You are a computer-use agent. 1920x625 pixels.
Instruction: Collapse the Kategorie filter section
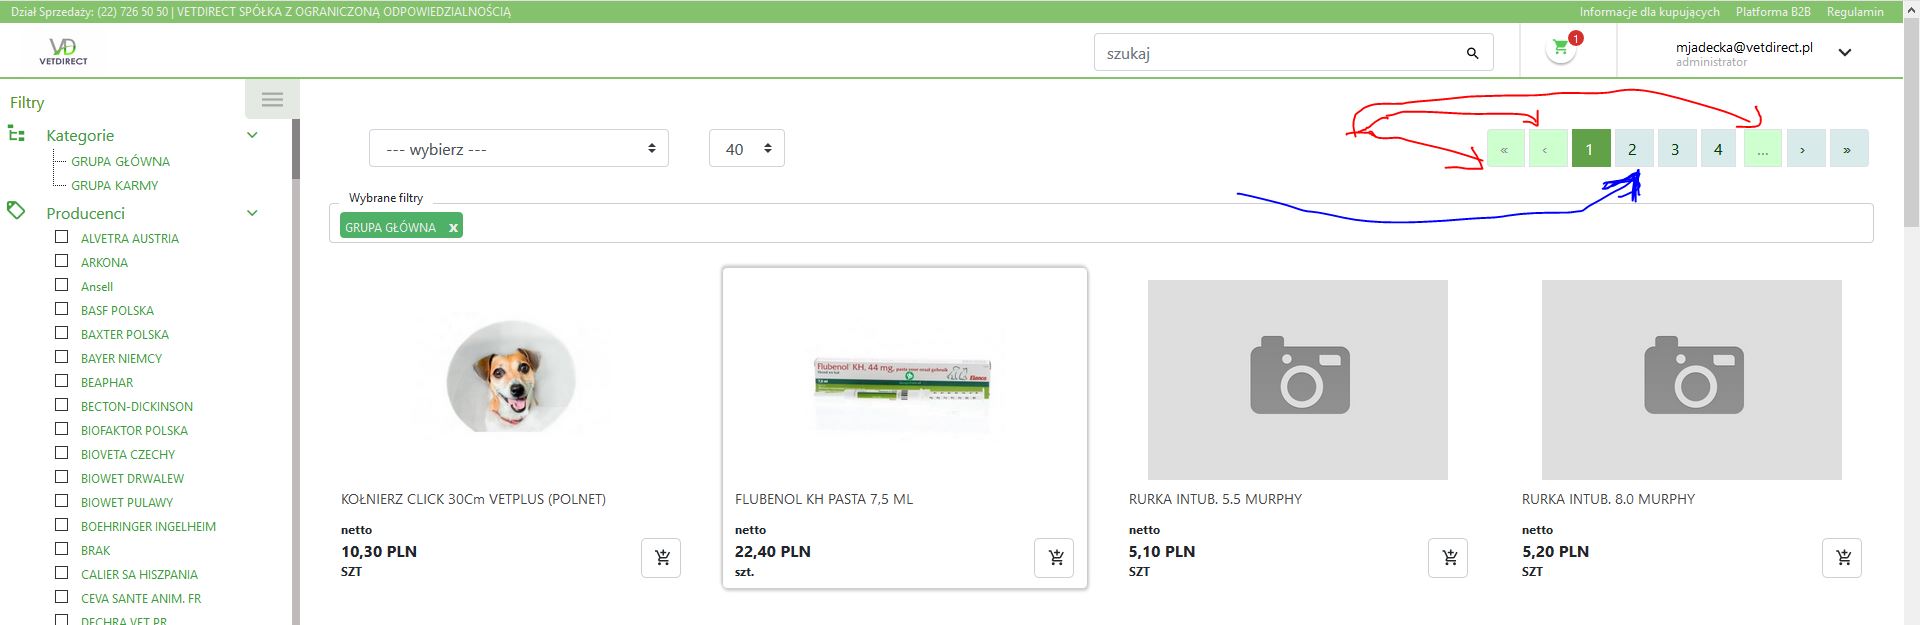pos(252,135)
